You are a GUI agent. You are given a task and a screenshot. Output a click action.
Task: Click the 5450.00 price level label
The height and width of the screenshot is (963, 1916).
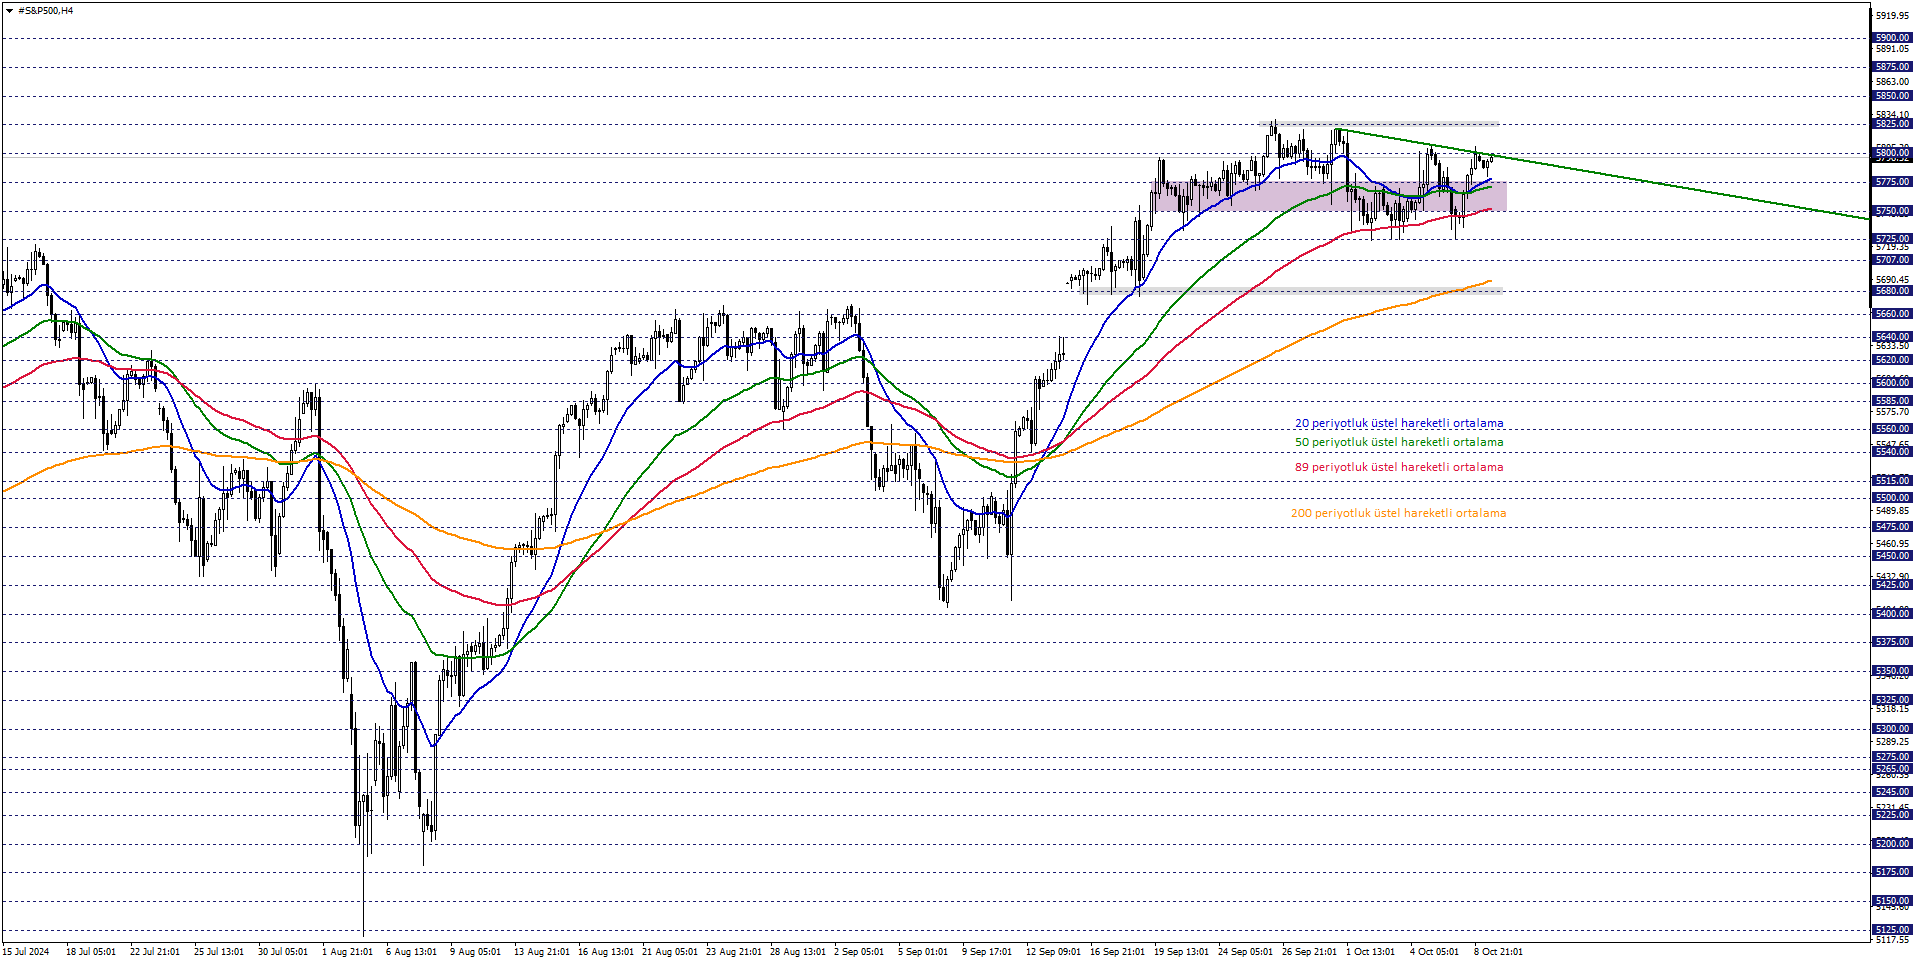1892,556
